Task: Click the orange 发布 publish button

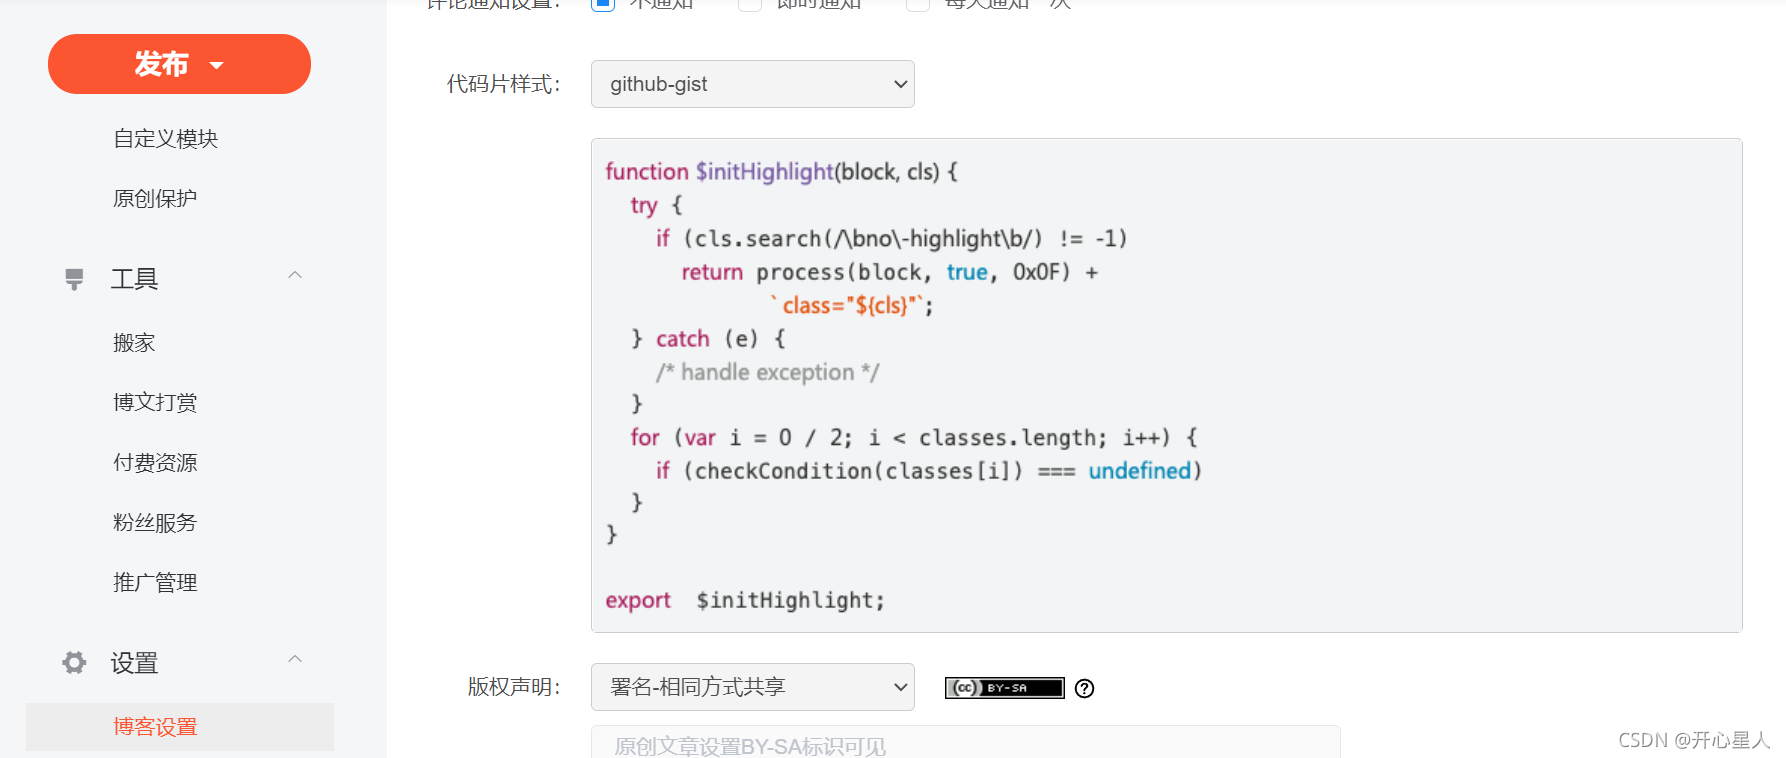Action: [x=179, y=64]
